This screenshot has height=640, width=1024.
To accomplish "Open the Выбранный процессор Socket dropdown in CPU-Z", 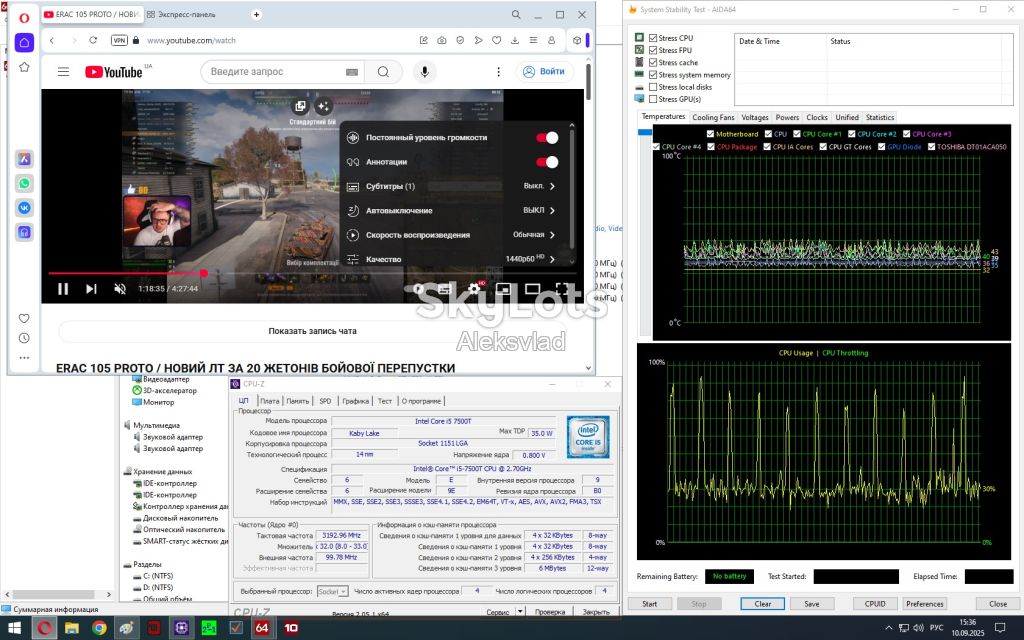I will click(x=332, y=591).
